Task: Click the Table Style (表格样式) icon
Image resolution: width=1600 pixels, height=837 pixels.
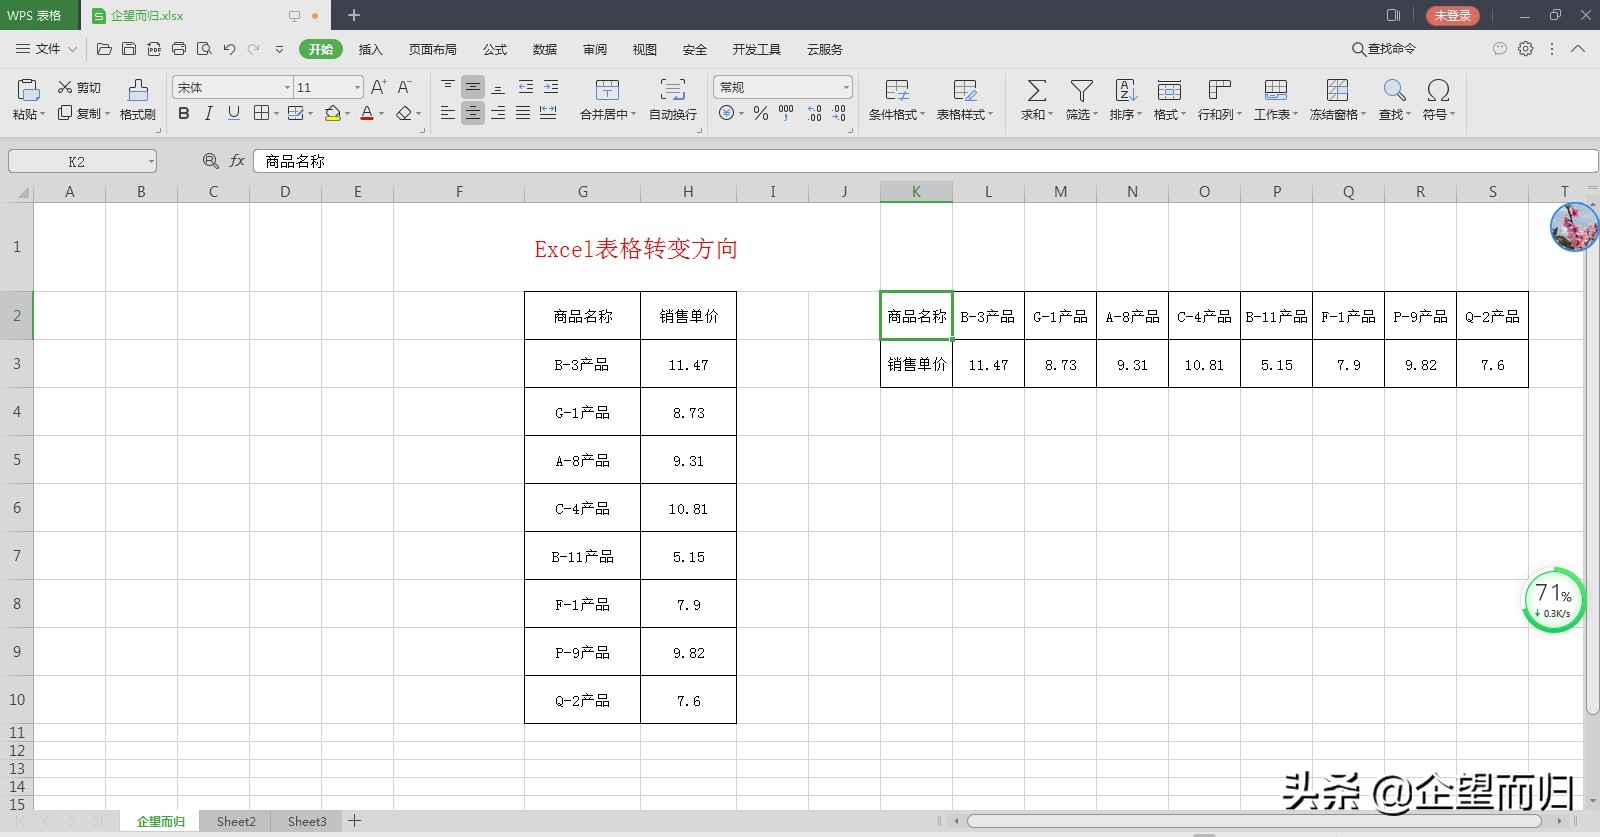Action: (965, 91)
